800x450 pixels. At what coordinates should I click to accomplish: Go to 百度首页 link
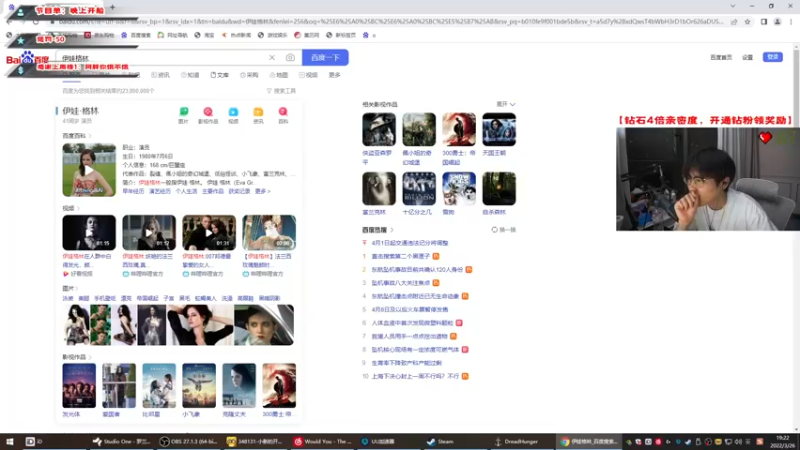[721, 58]
